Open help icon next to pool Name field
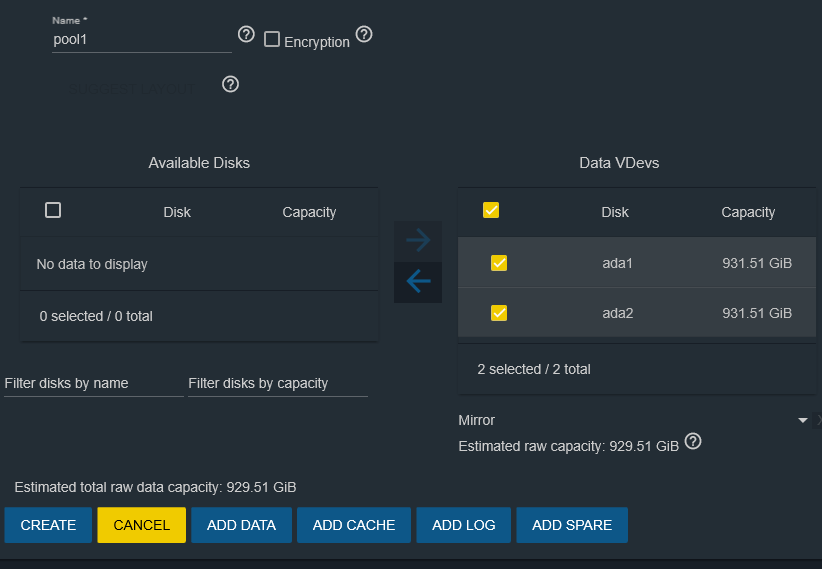Image resolution: width=822 pixels, height=569 pixels. point(246,35)
